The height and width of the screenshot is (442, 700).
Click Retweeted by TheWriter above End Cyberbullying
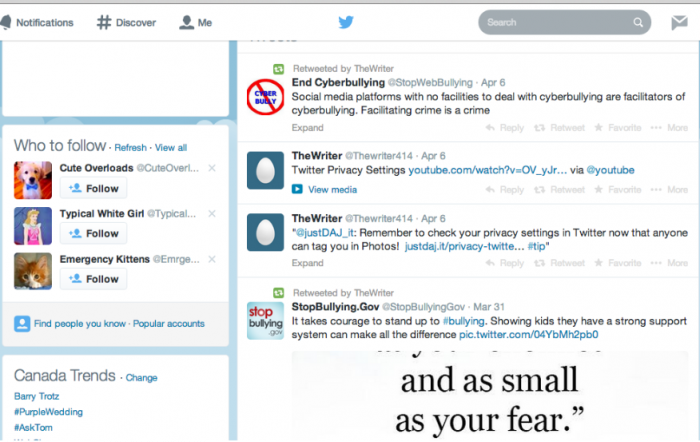tap(343, 69)
